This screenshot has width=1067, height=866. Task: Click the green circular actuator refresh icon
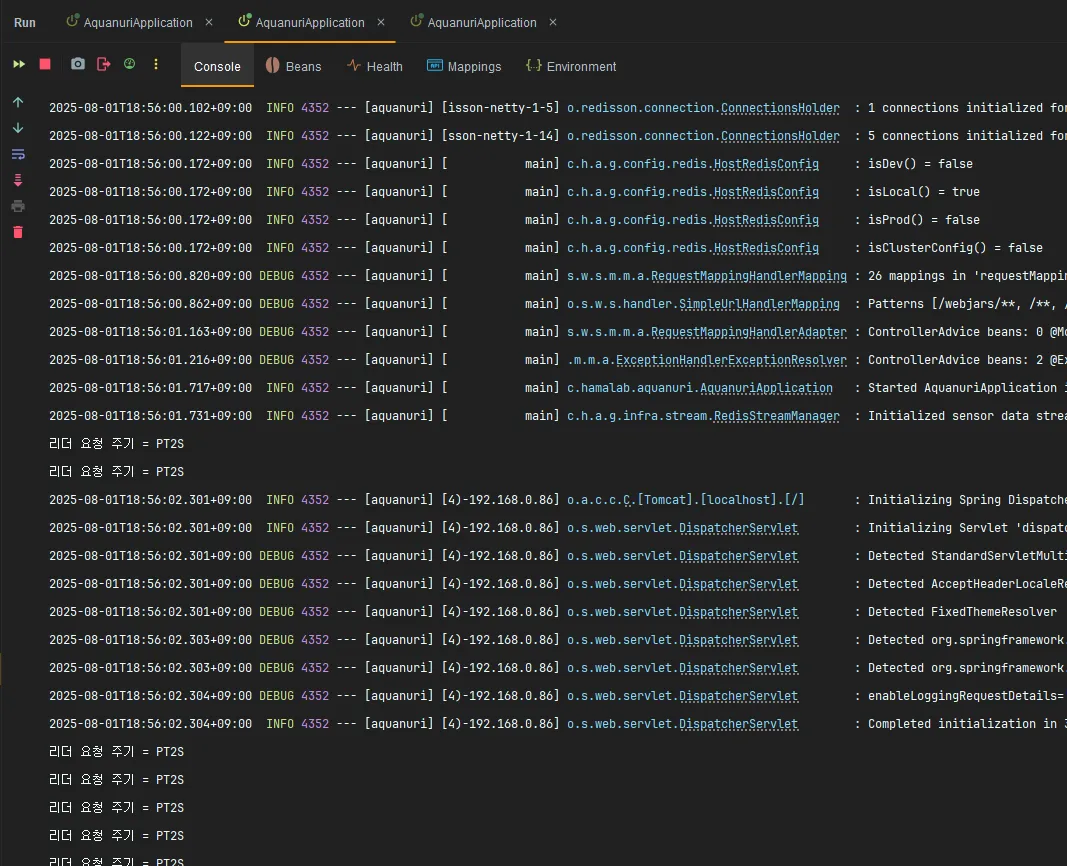click(129, 64)
